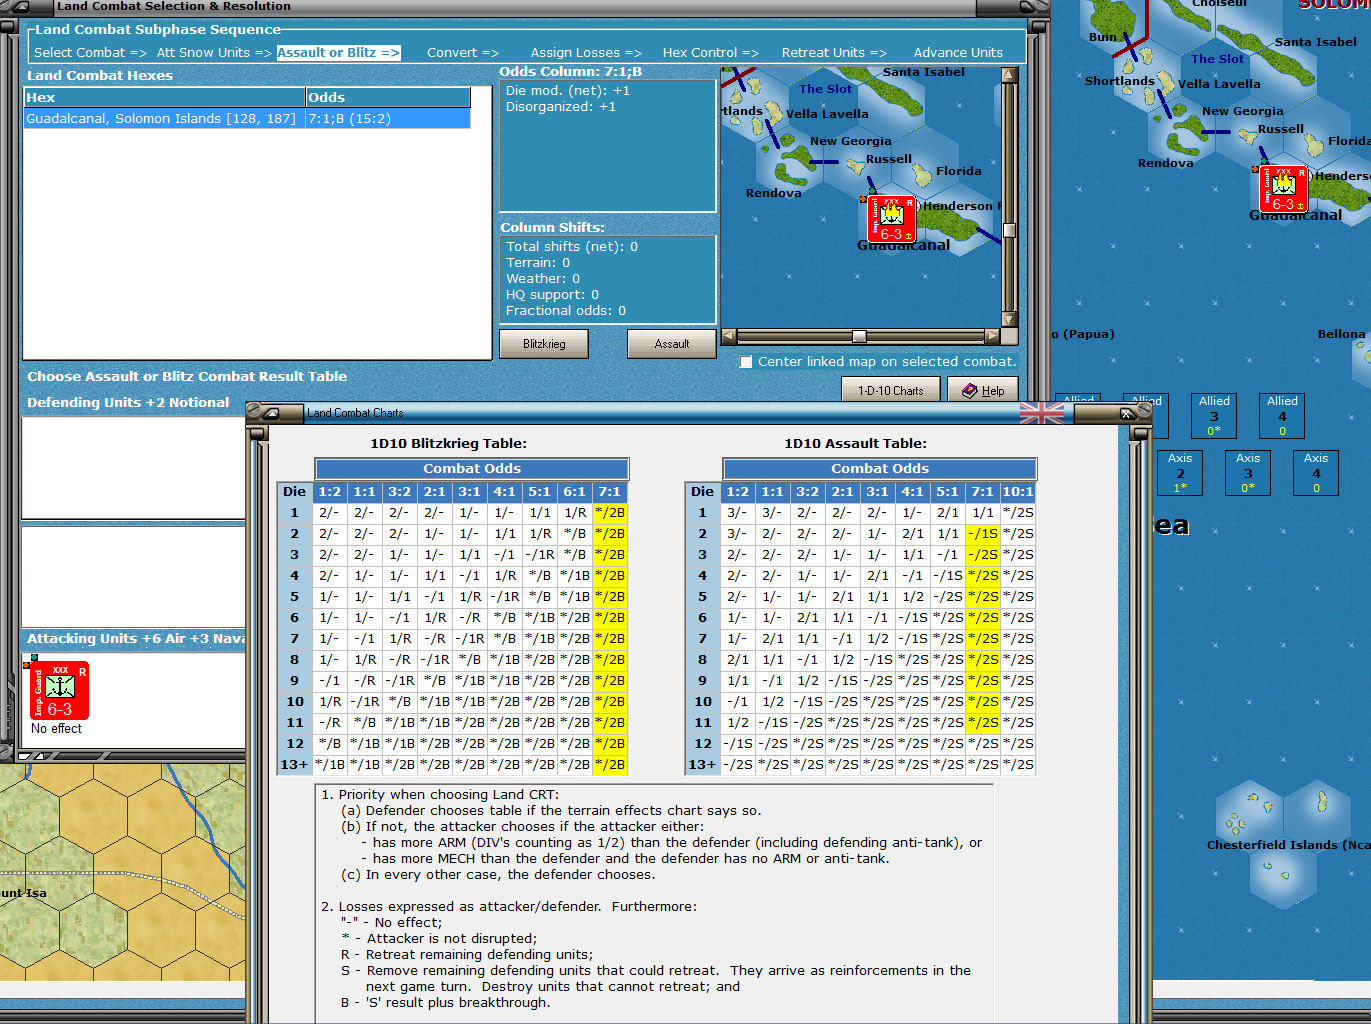Click the Select Combat subphase step
This screenshot has width=1371, height=1024.
tap(90, 53)
